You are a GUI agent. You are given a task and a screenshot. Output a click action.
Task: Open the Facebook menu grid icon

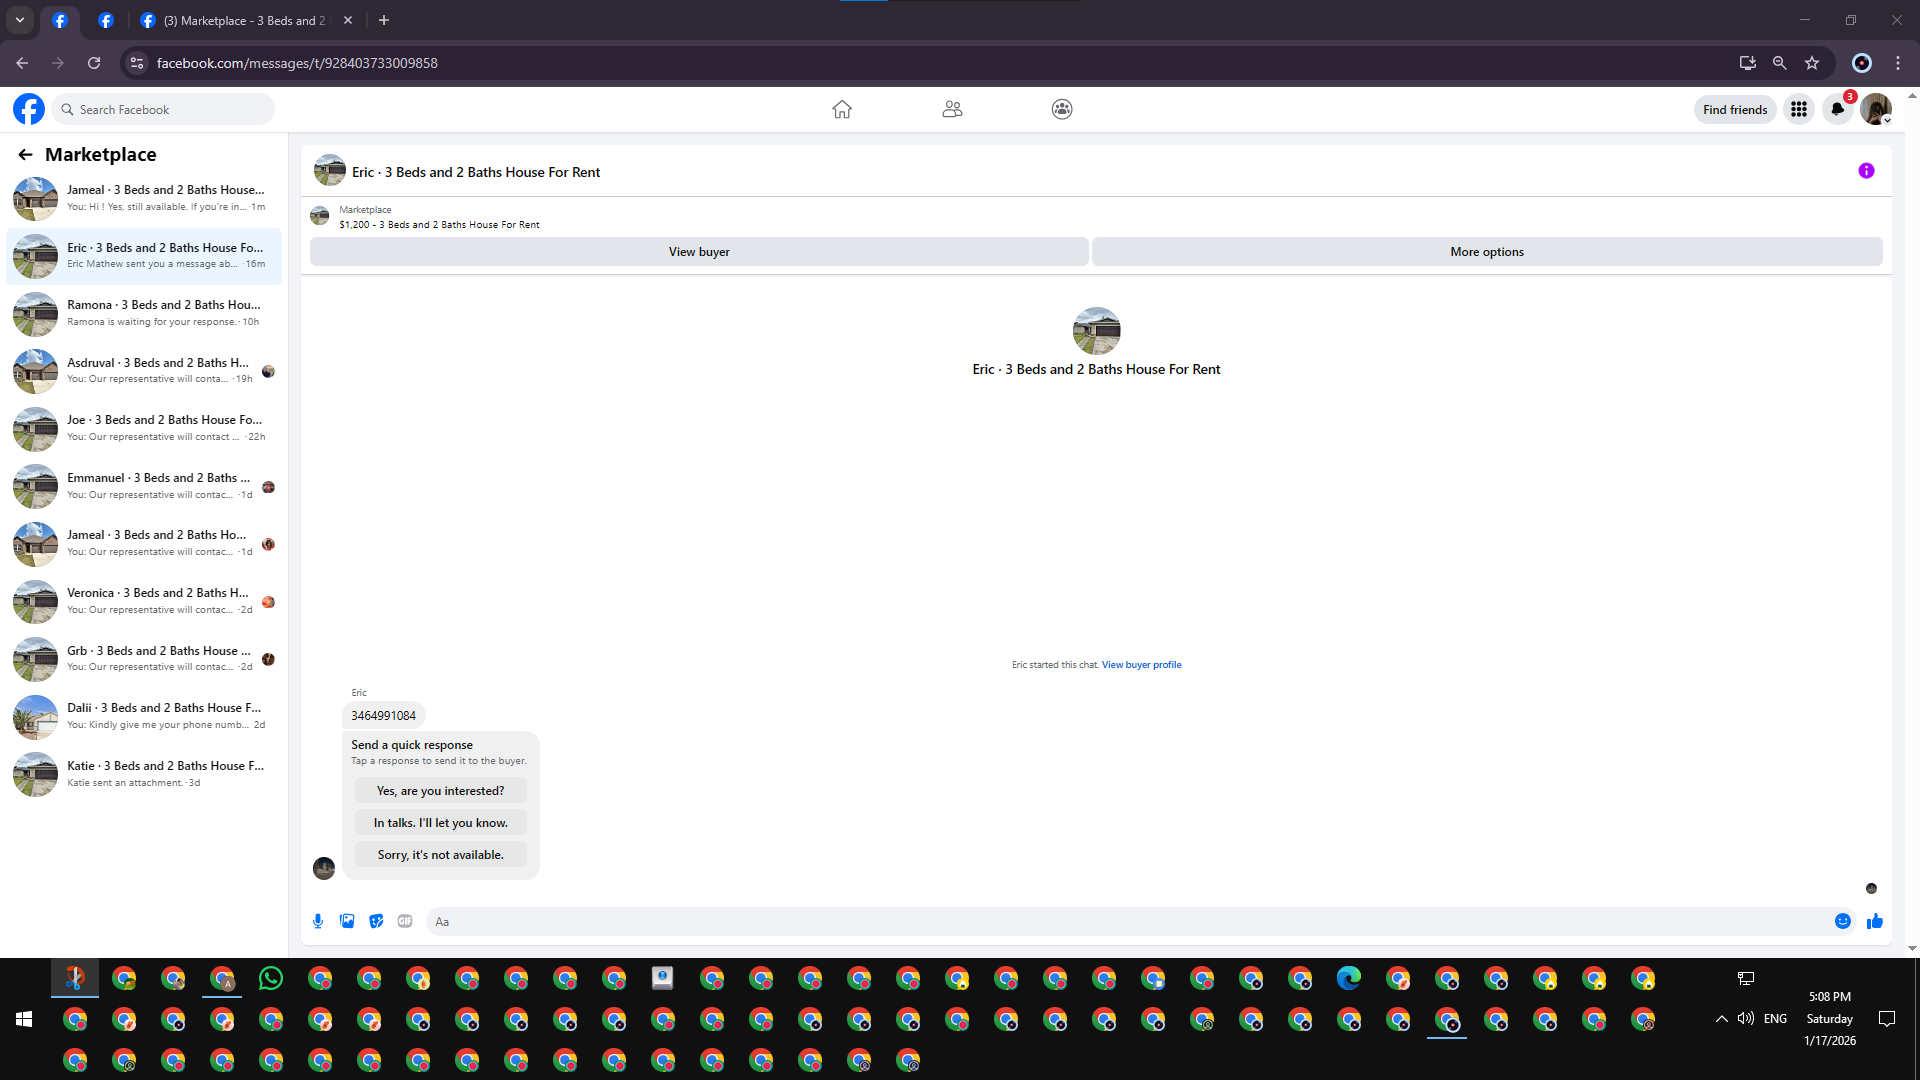coord(1799,109)
